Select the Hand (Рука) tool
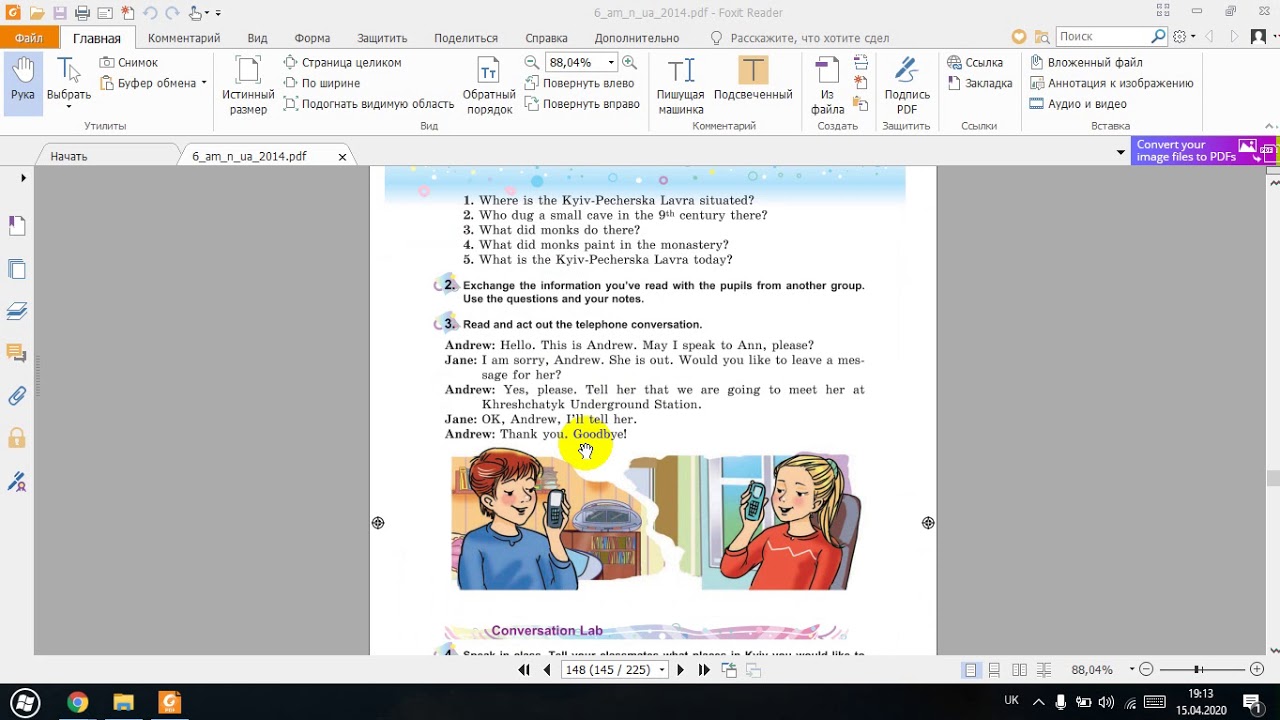 22,82
